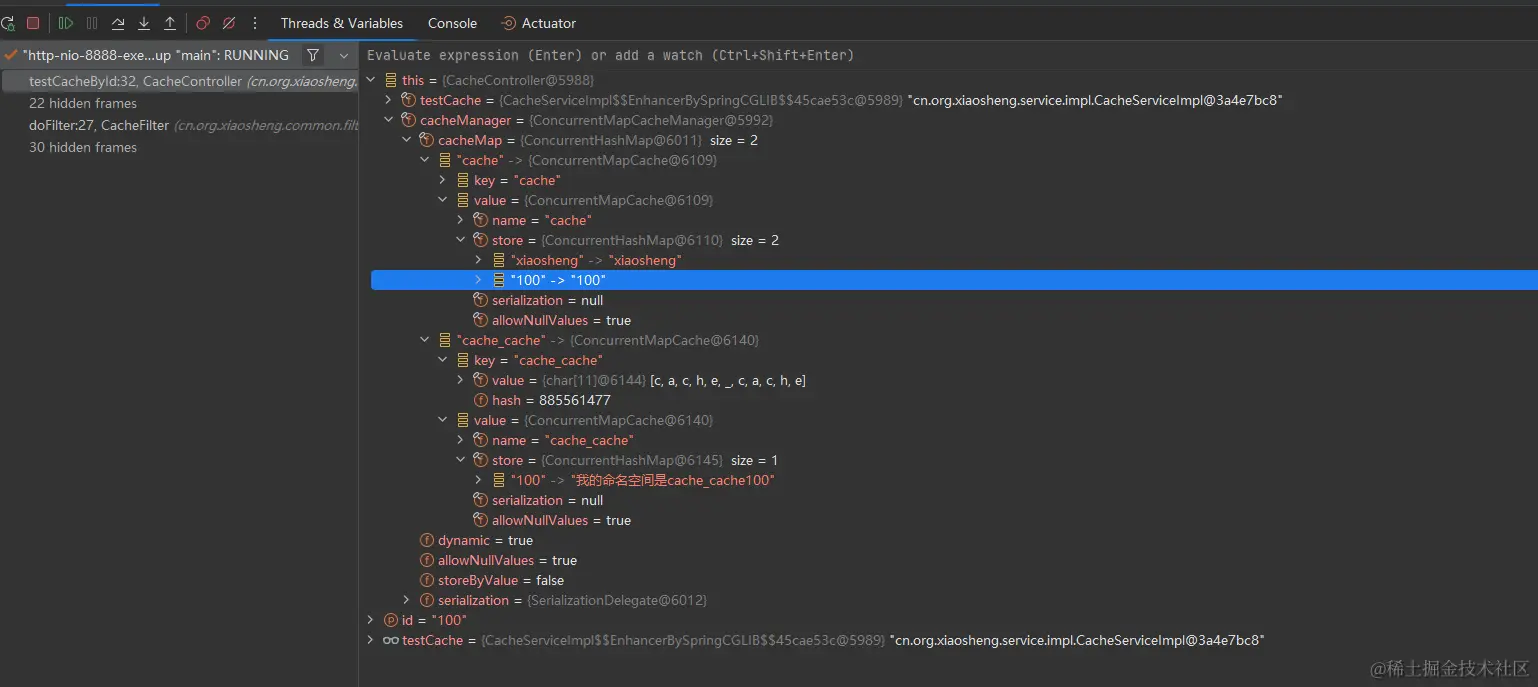Screen dimensions: 1538x687
Task: Expand the name = "cache" node
Action: click(461, 220)
